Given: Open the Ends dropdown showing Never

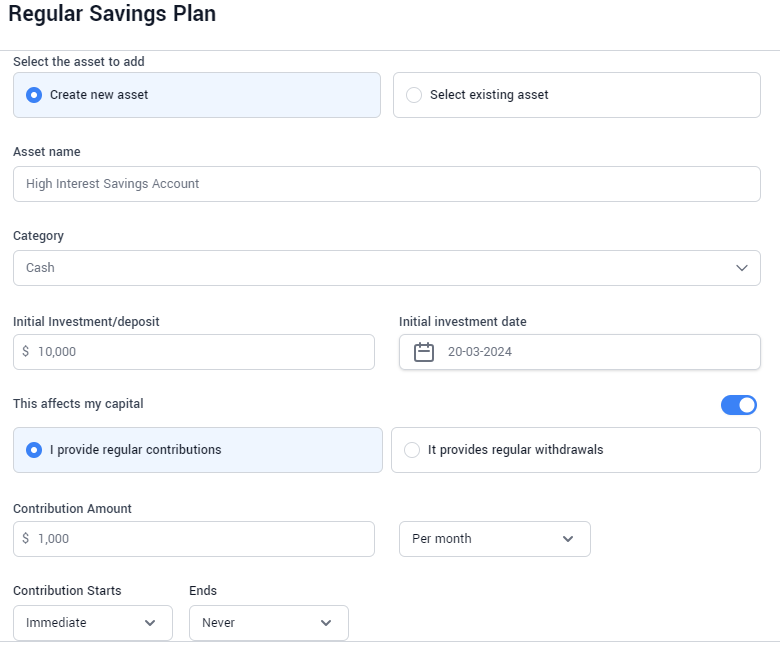Looking at the screenshot, I should (x=269, y=623).
